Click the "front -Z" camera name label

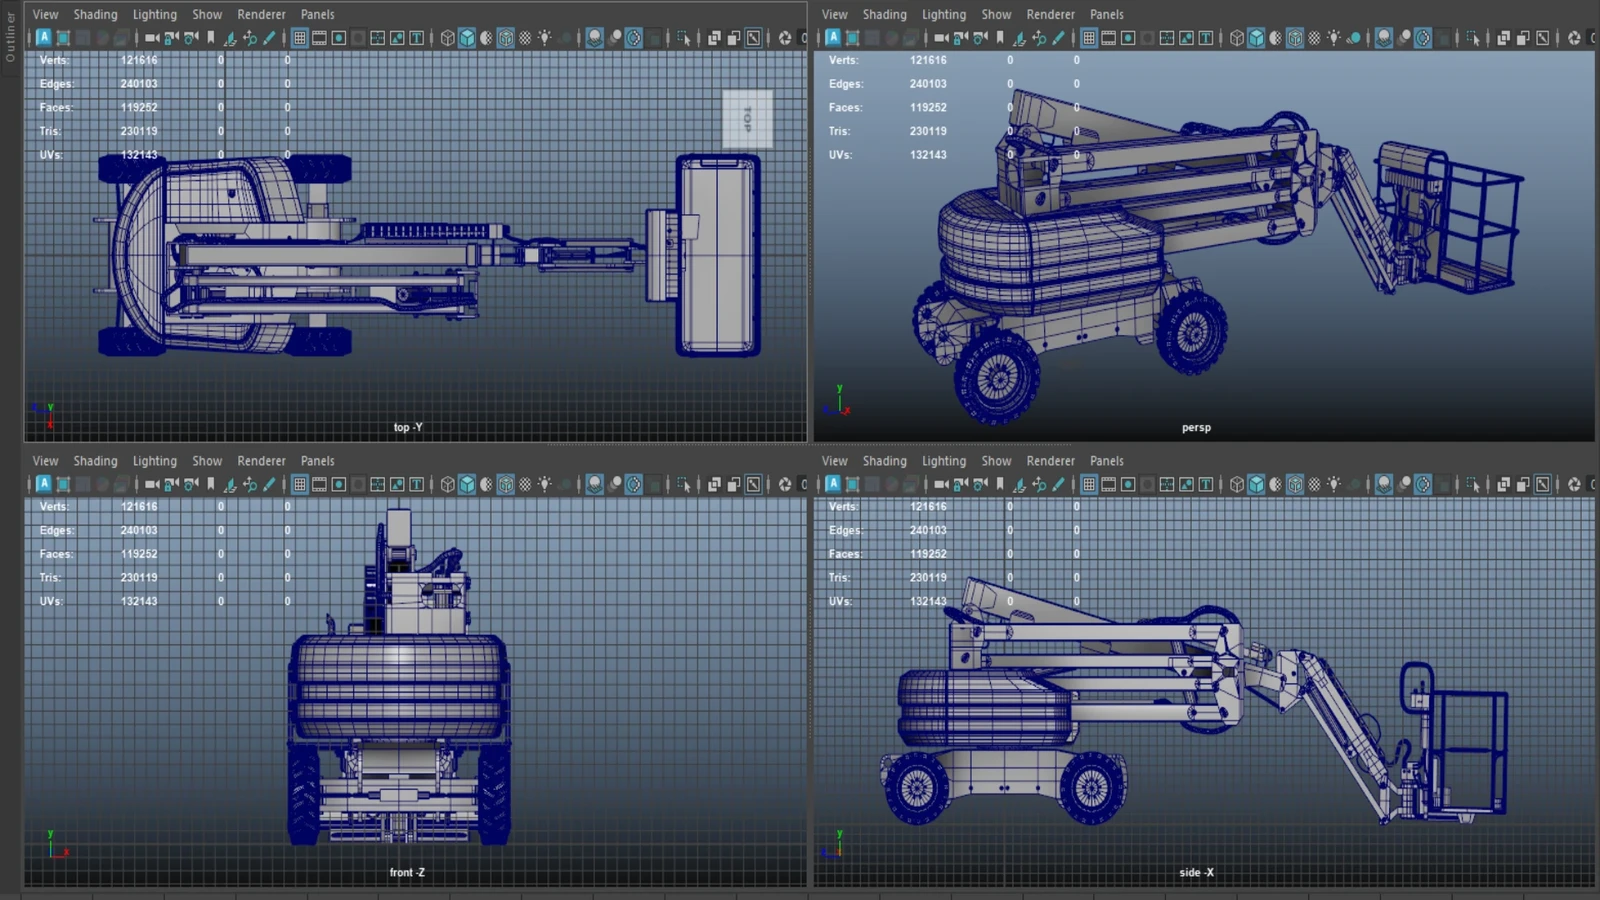tap(407, 872)
